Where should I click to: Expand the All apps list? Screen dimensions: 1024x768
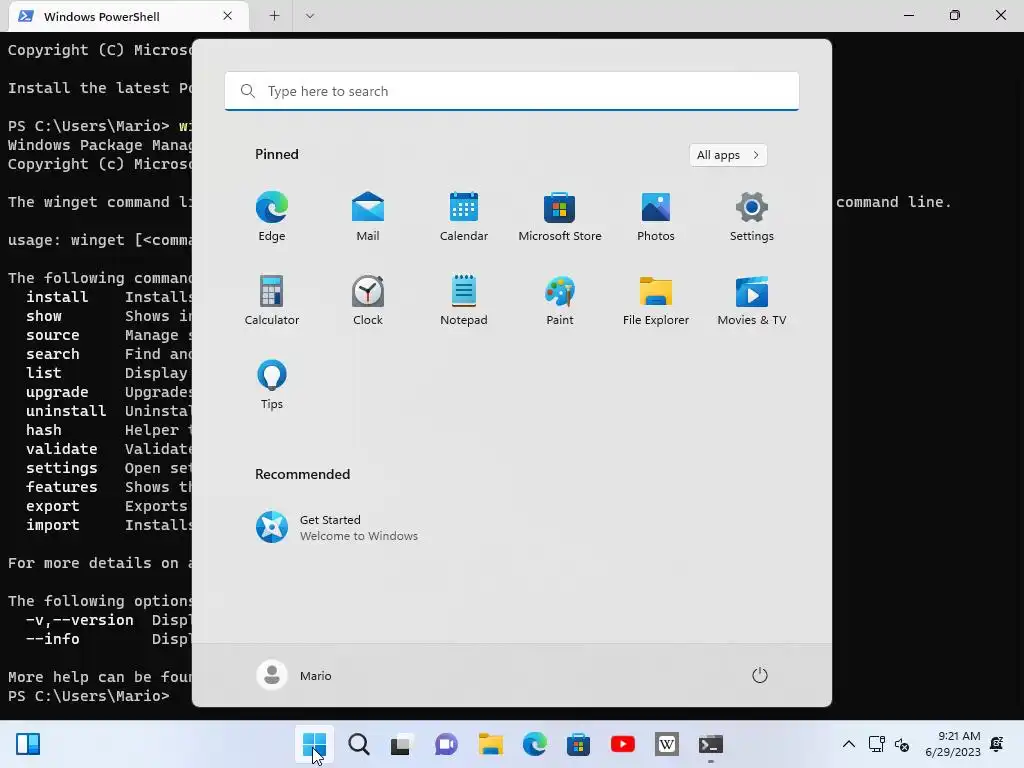pos(728,155)
